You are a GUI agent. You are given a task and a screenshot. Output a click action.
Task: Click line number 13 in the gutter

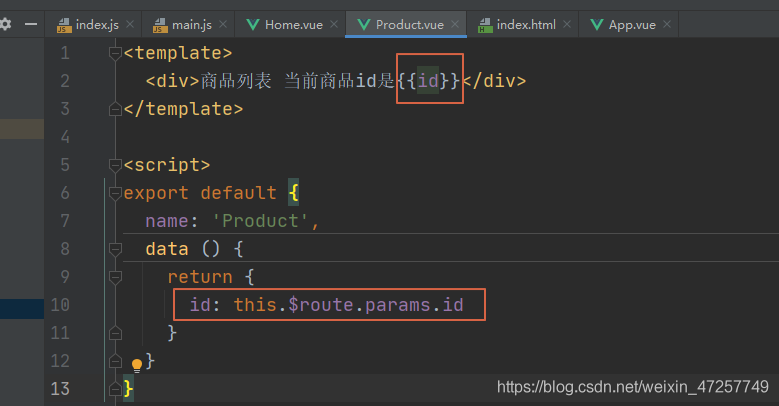pyautogui.click(x=60, y=389)
